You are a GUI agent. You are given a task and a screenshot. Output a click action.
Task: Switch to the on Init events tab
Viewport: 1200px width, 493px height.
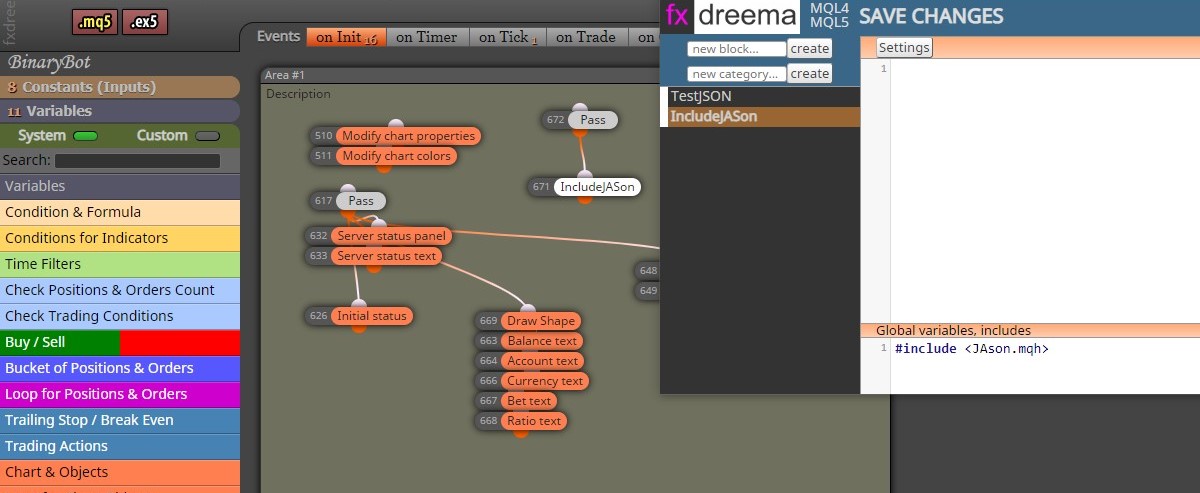coord(346,37)
